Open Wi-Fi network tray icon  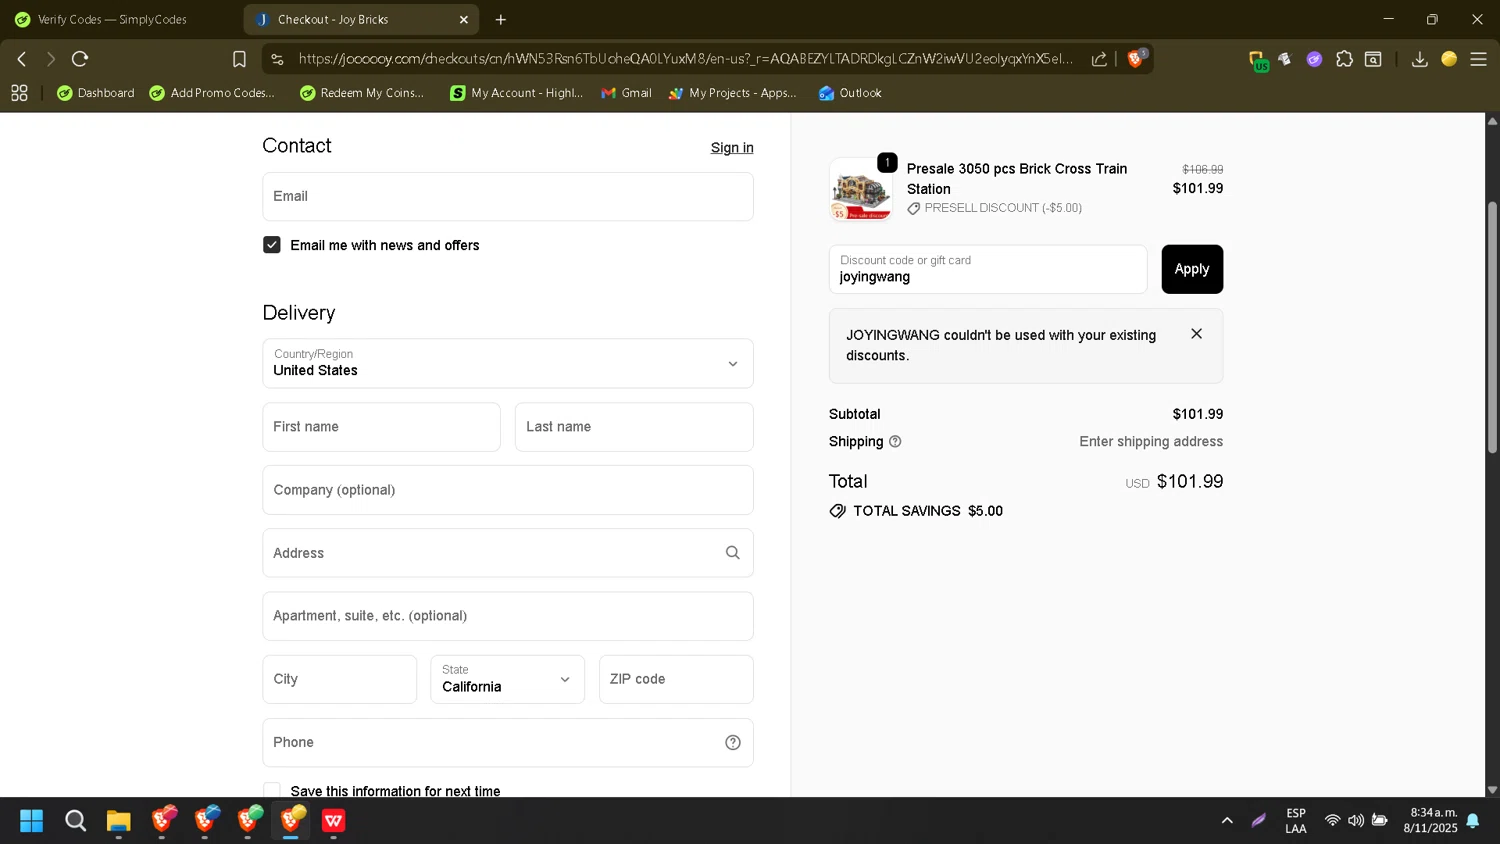point(1332,821)
